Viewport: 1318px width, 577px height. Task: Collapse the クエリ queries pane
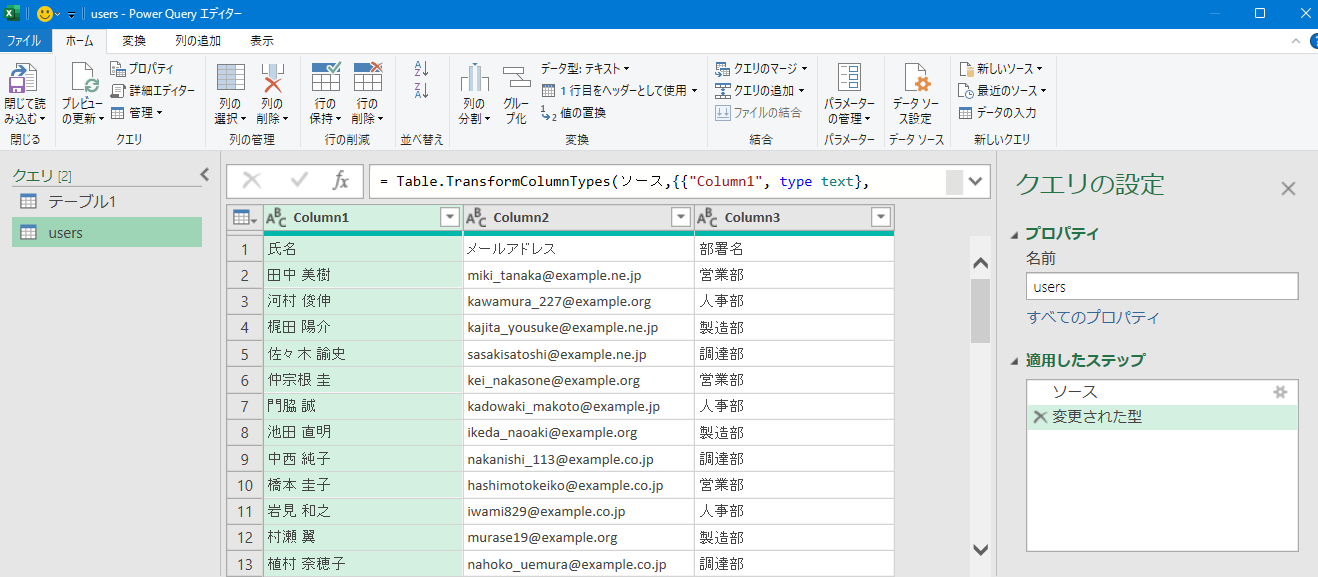coord(205,175)
